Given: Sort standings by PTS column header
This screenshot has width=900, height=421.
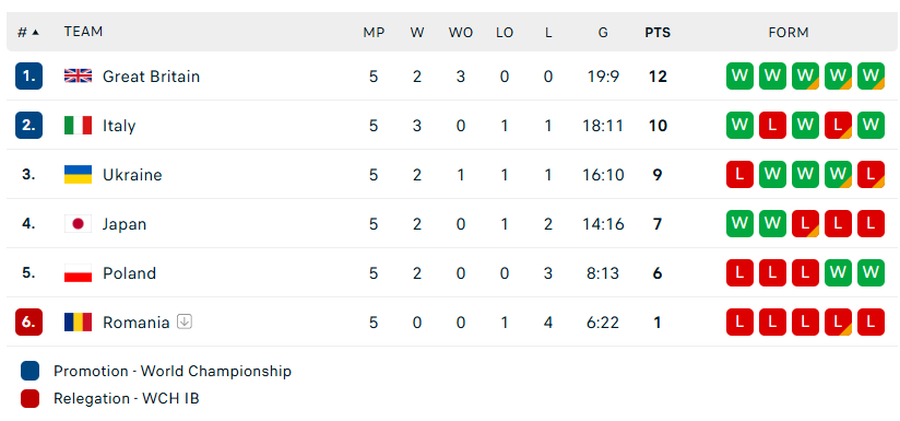Looking at the screenshot, I should [657, 32].
